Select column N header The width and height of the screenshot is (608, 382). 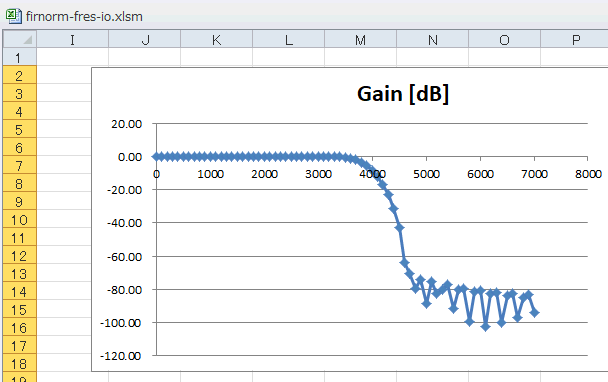[x=433, y=40]
